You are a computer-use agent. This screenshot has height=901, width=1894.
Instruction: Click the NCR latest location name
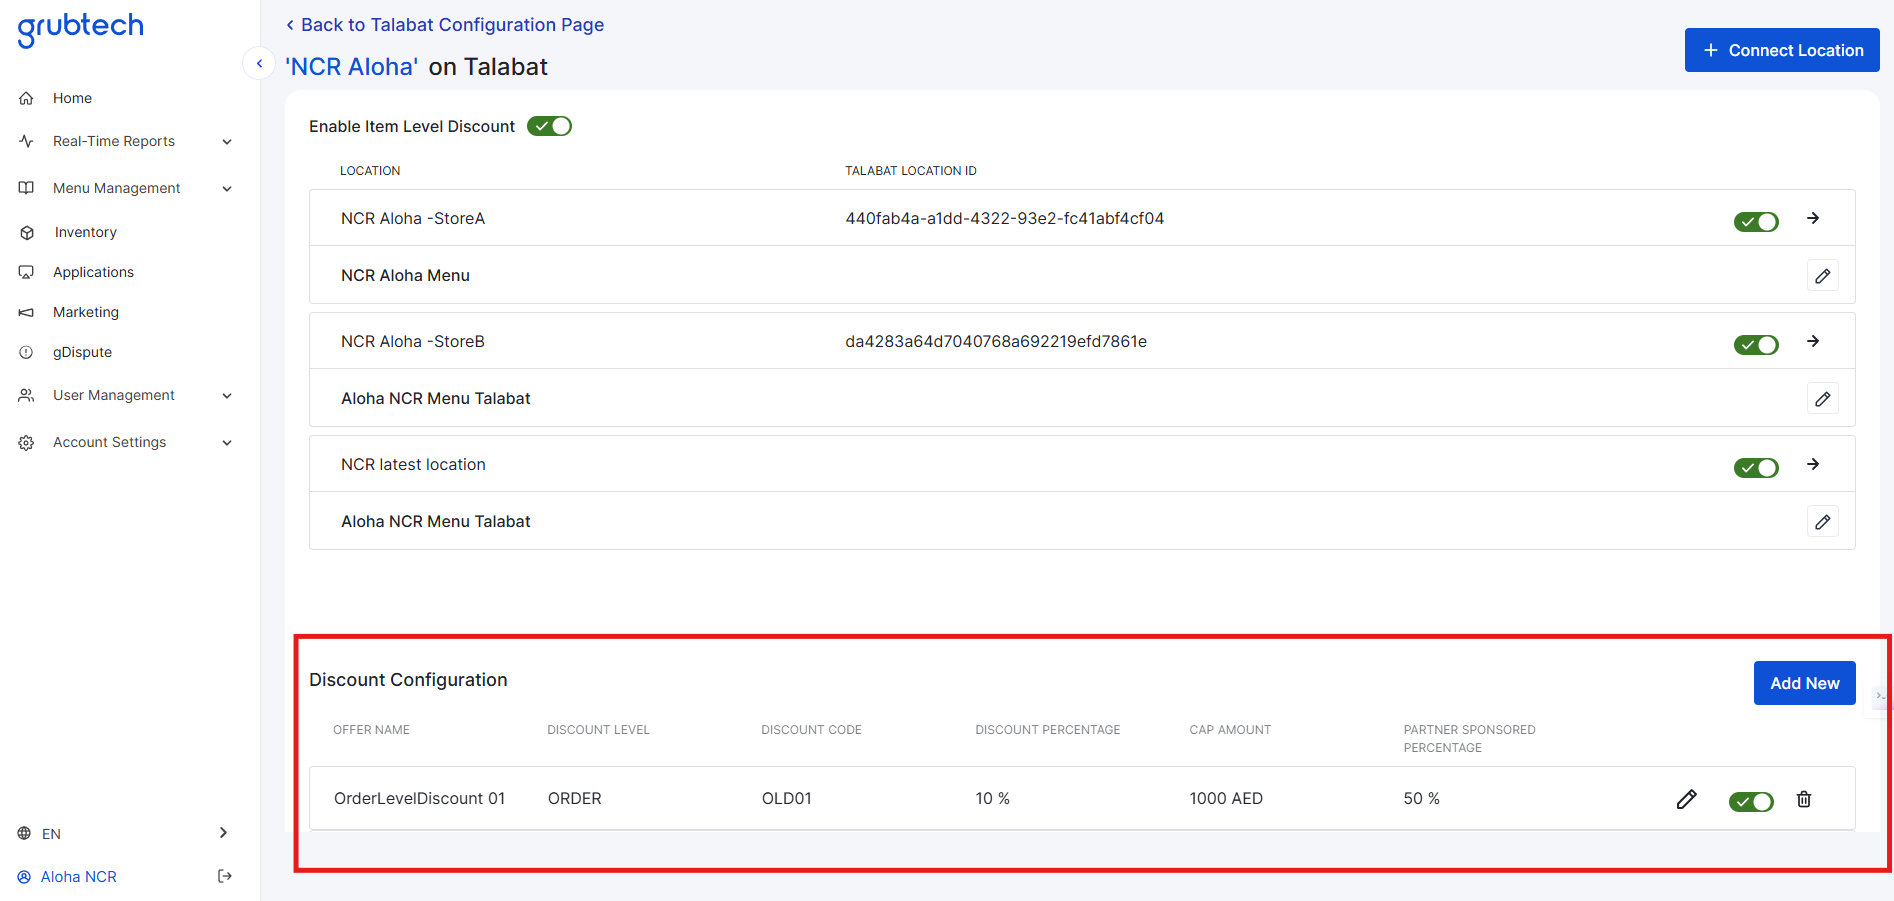point(413,464)
